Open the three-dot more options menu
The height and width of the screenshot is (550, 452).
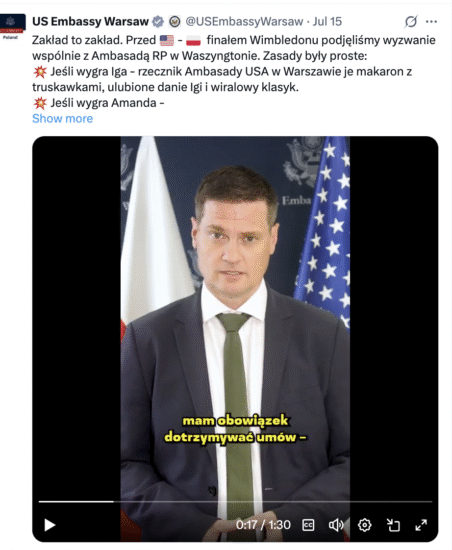431,21
